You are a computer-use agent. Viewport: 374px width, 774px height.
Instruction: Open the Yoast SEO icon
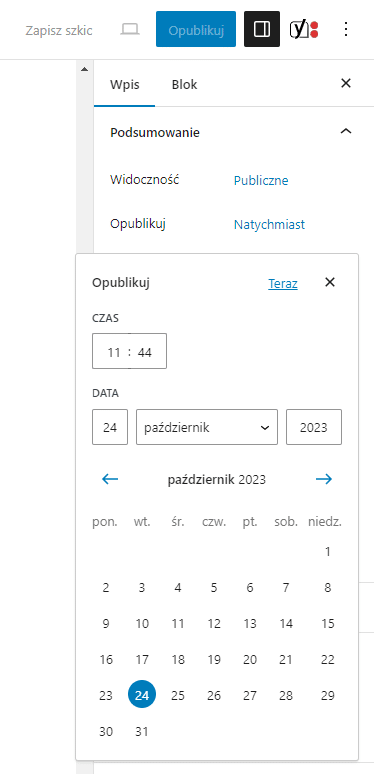coord(304,30)
